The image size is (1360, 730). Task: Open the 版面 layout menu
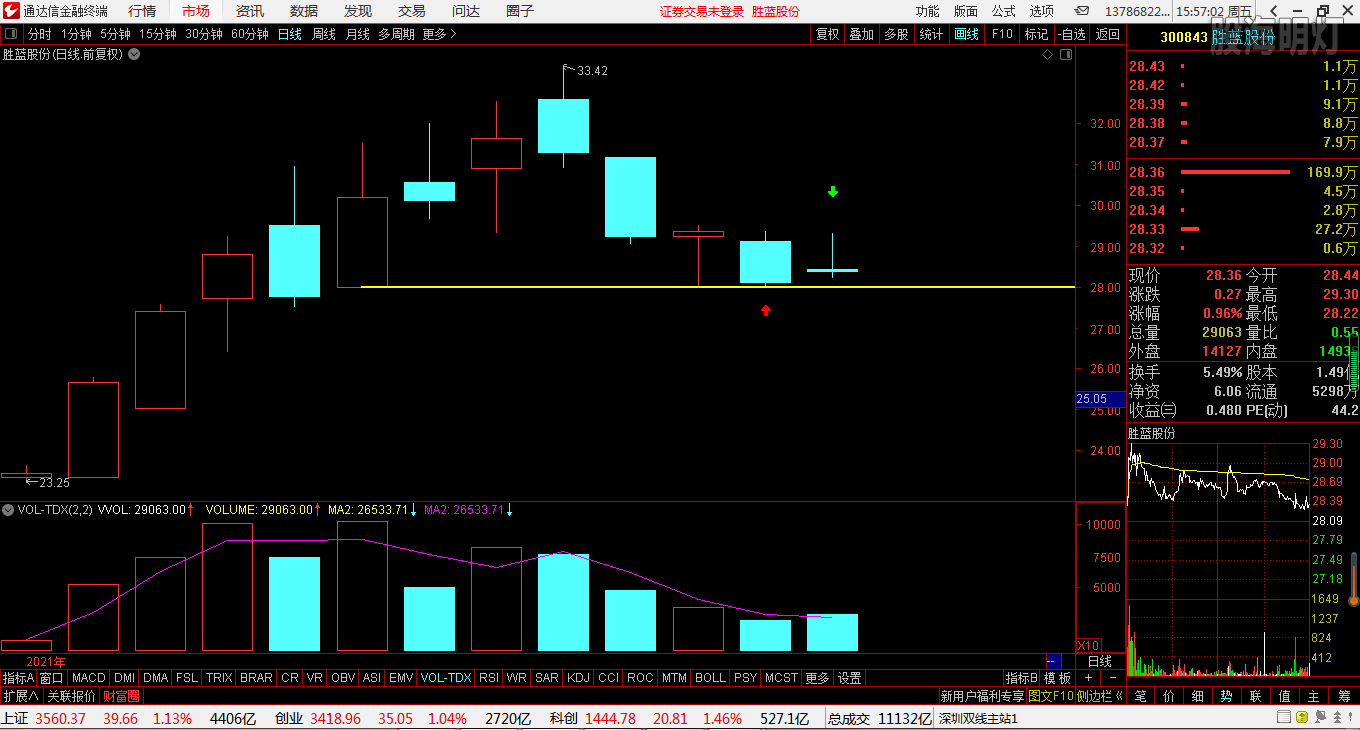tap(965, 11)
